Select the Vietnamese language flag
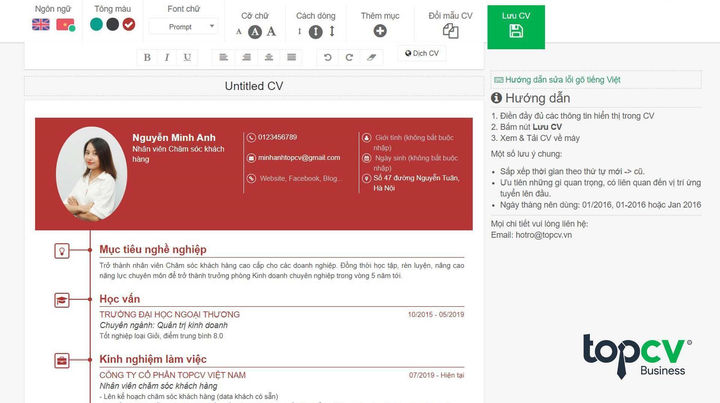 tap(65, 24)
